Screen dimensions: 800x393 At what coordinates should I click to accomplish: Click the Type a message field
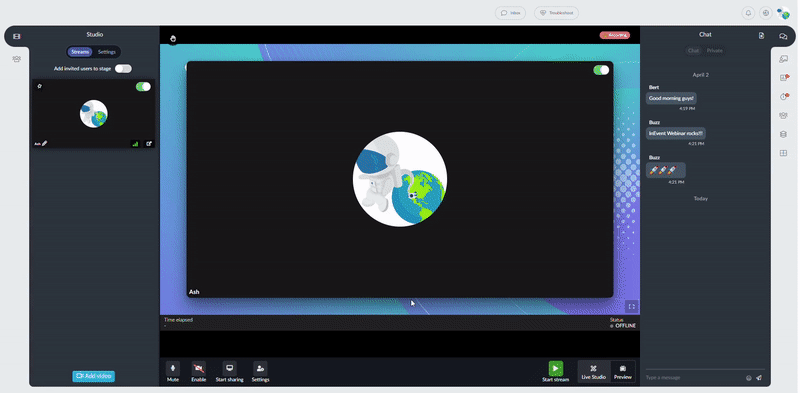pos(694,378)
